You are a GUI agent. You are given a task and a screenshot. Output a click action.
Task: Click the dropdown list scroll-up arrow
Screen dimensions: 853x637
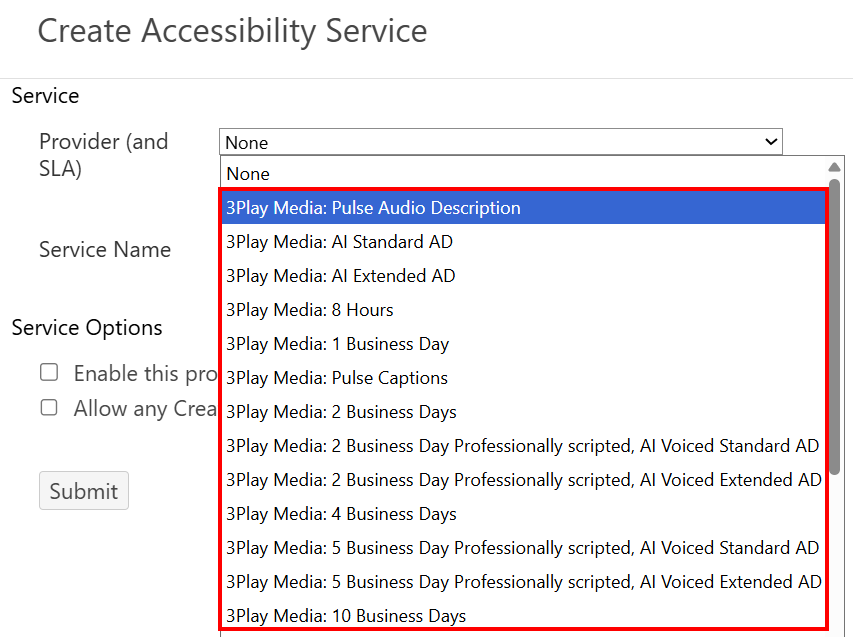(x=834, y=166)
